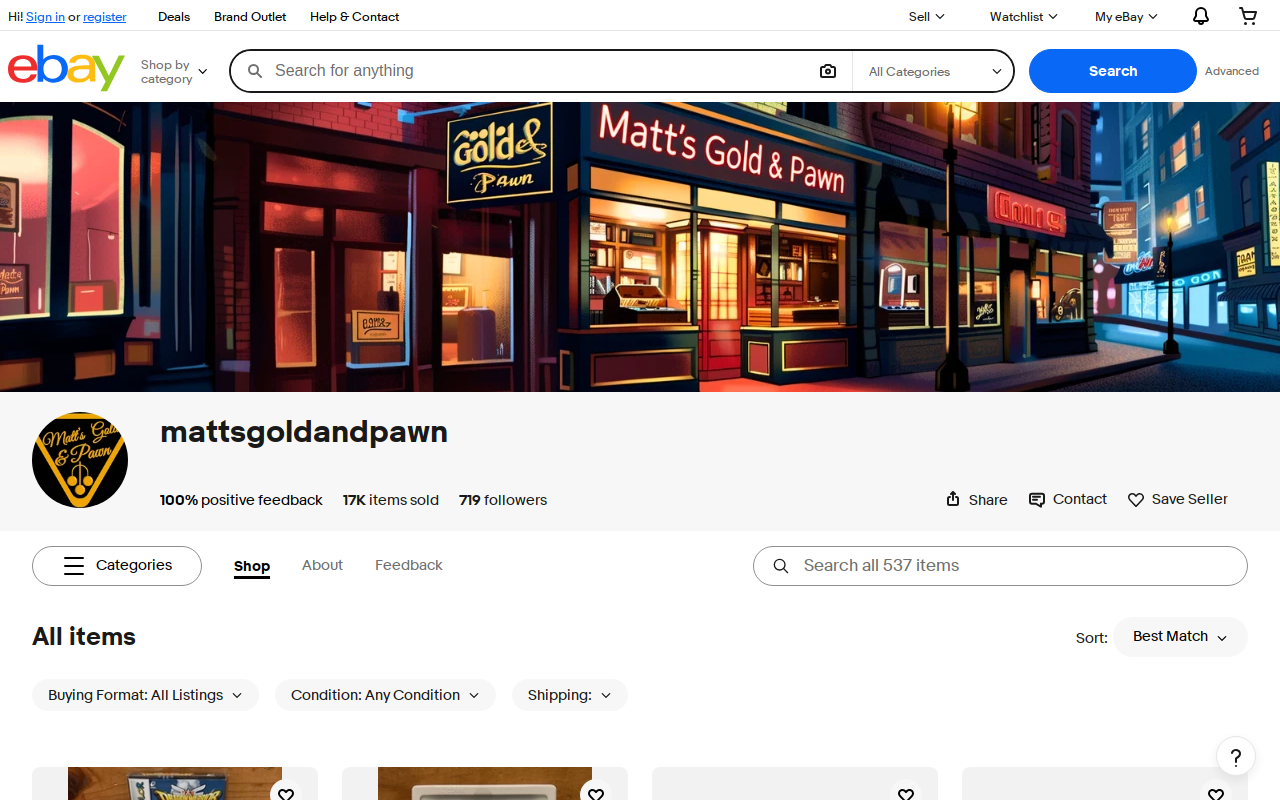Screen dimensions: 1280x800
Task: Open the All Categories select box
Action: pyautogui.click(x=934, y=72)
